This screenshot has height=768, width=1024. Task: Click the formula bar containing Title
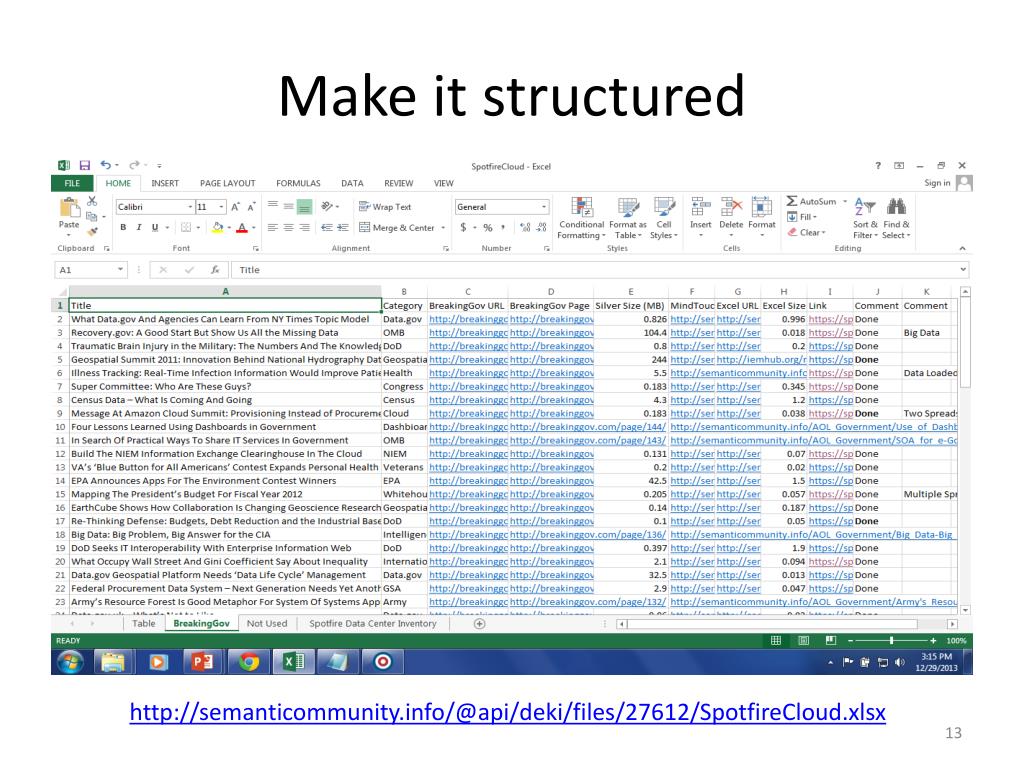598,270
